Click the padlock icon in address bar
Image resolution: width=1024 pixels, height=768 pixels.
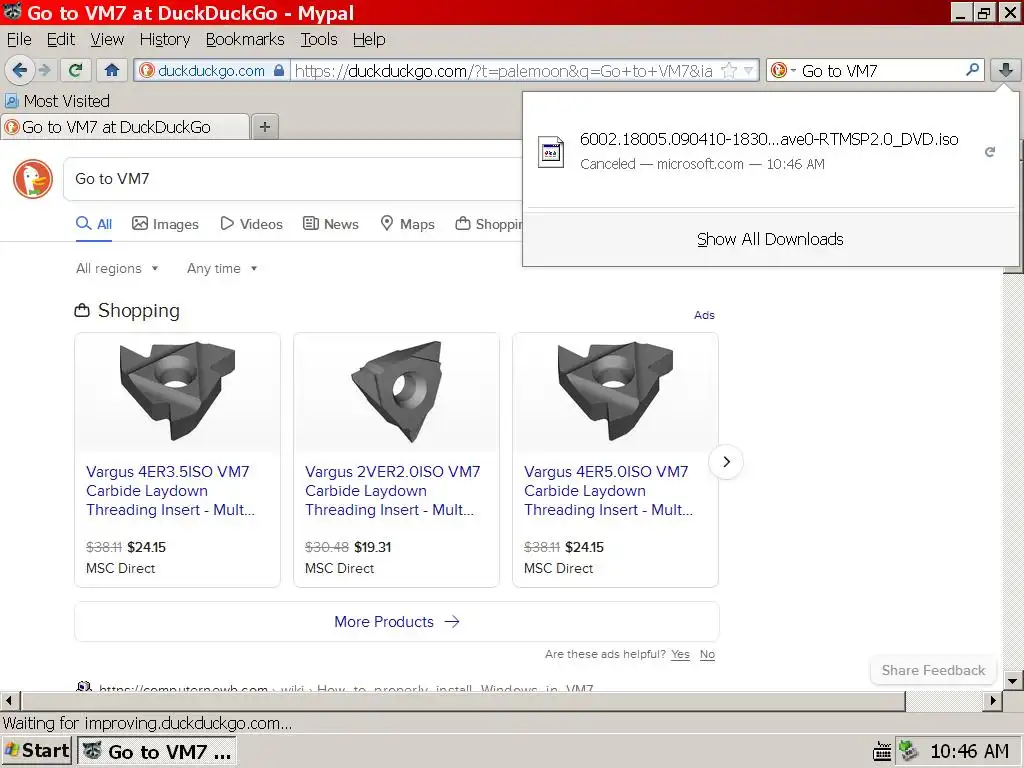(279, 70)
